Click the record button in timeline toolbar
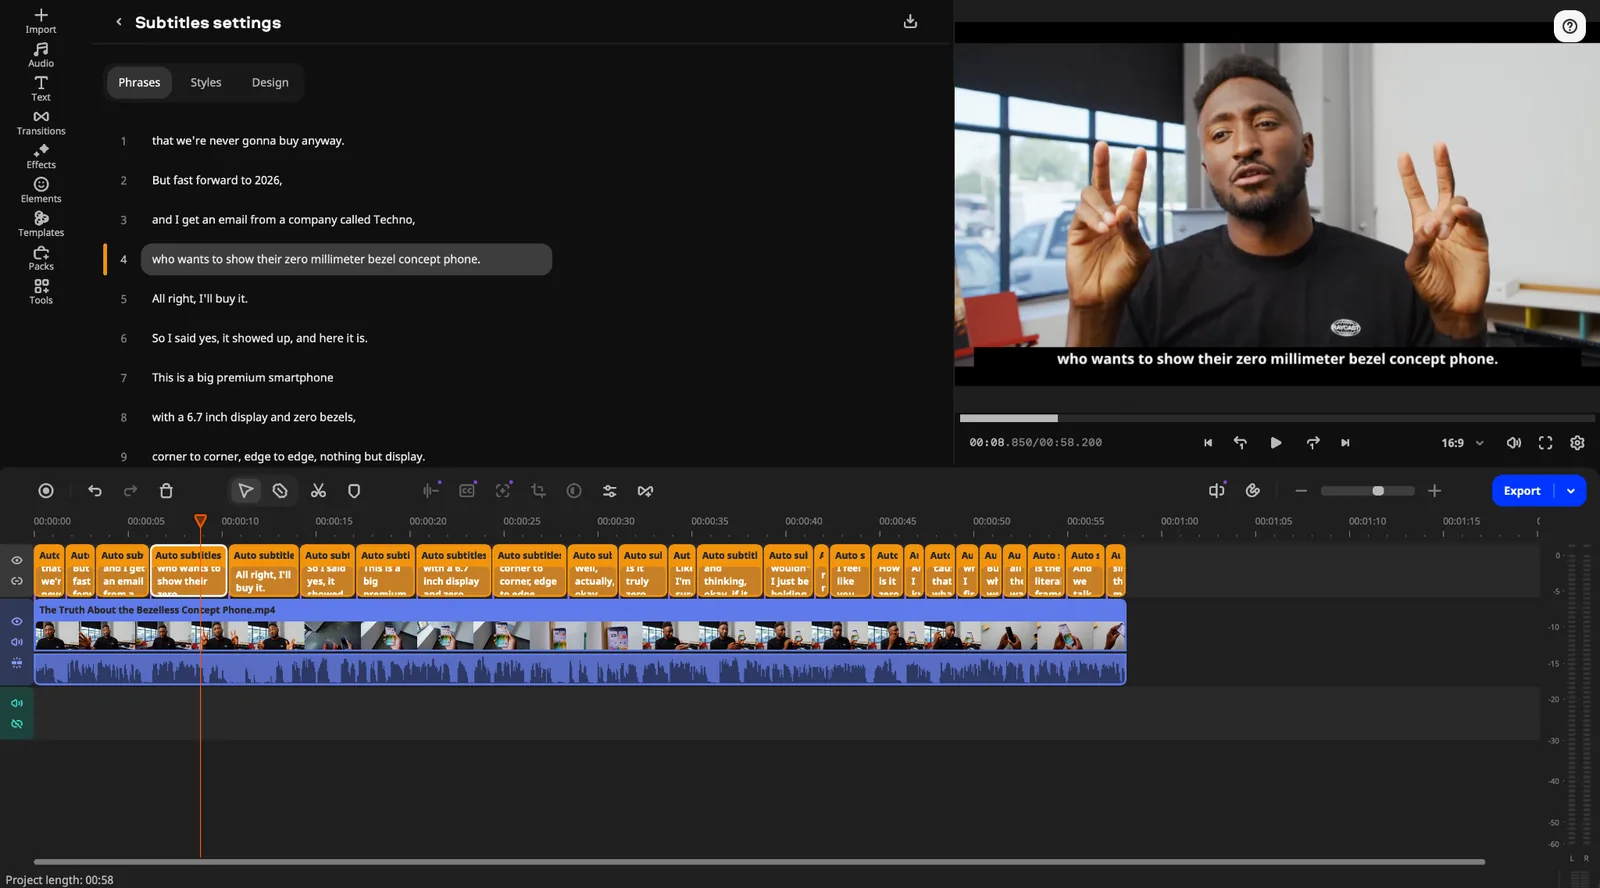The width and height of the screenshot is (1600, 888). click(46, 491)
